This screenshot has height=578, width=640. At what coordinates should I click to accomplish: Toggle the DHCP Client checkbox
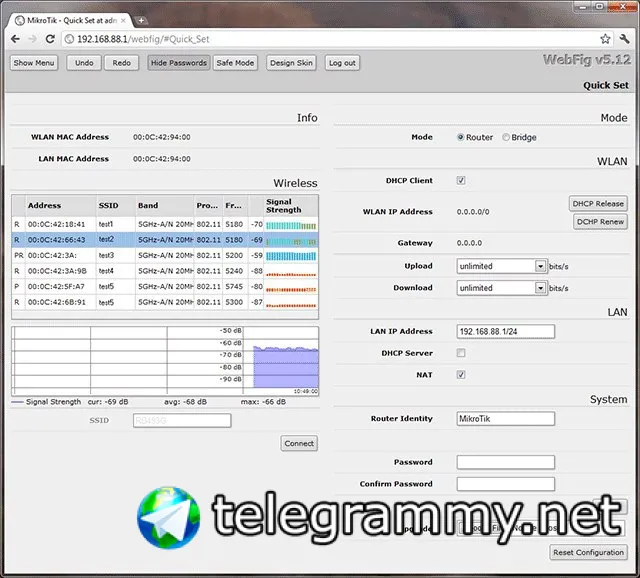[x=461, y=180]
